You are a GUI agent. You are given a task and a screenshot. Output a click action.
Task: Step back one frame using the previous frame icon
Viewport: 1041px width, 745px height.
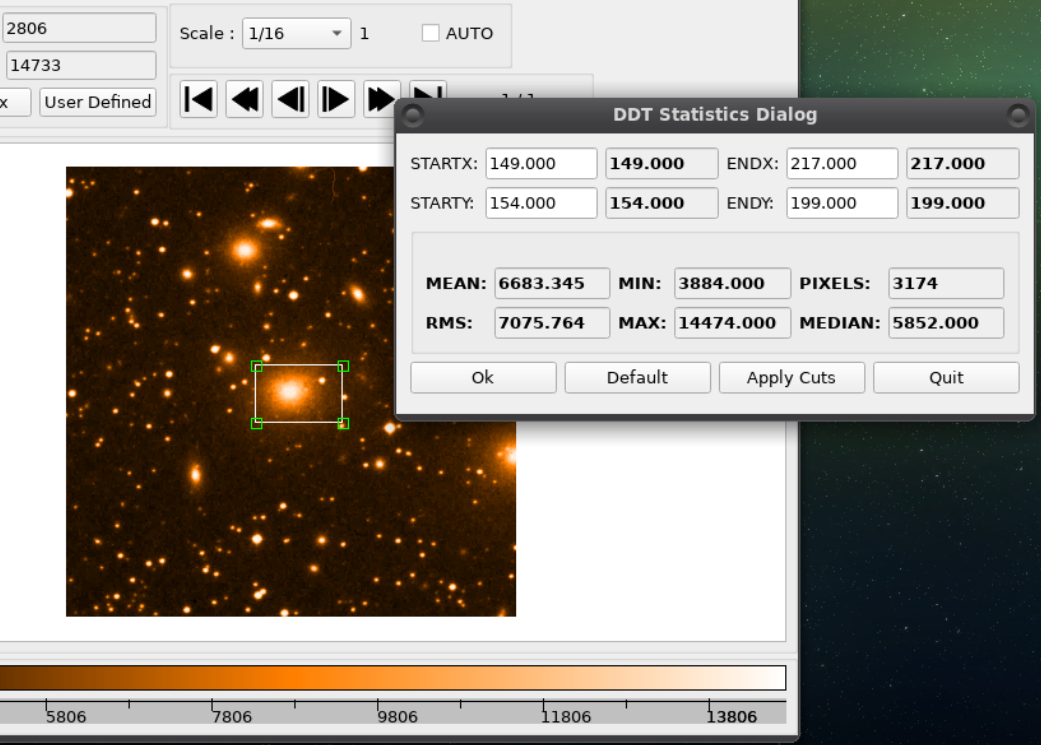tap(289, 99)
